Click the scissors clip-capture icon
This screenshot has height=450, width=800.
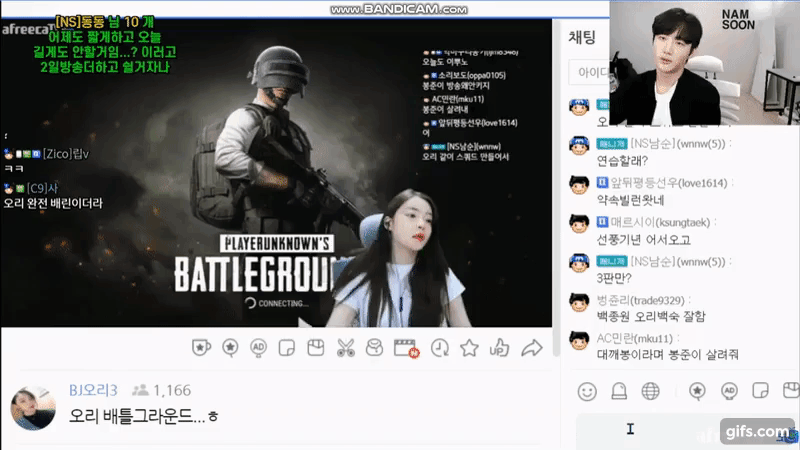(345, 348)
